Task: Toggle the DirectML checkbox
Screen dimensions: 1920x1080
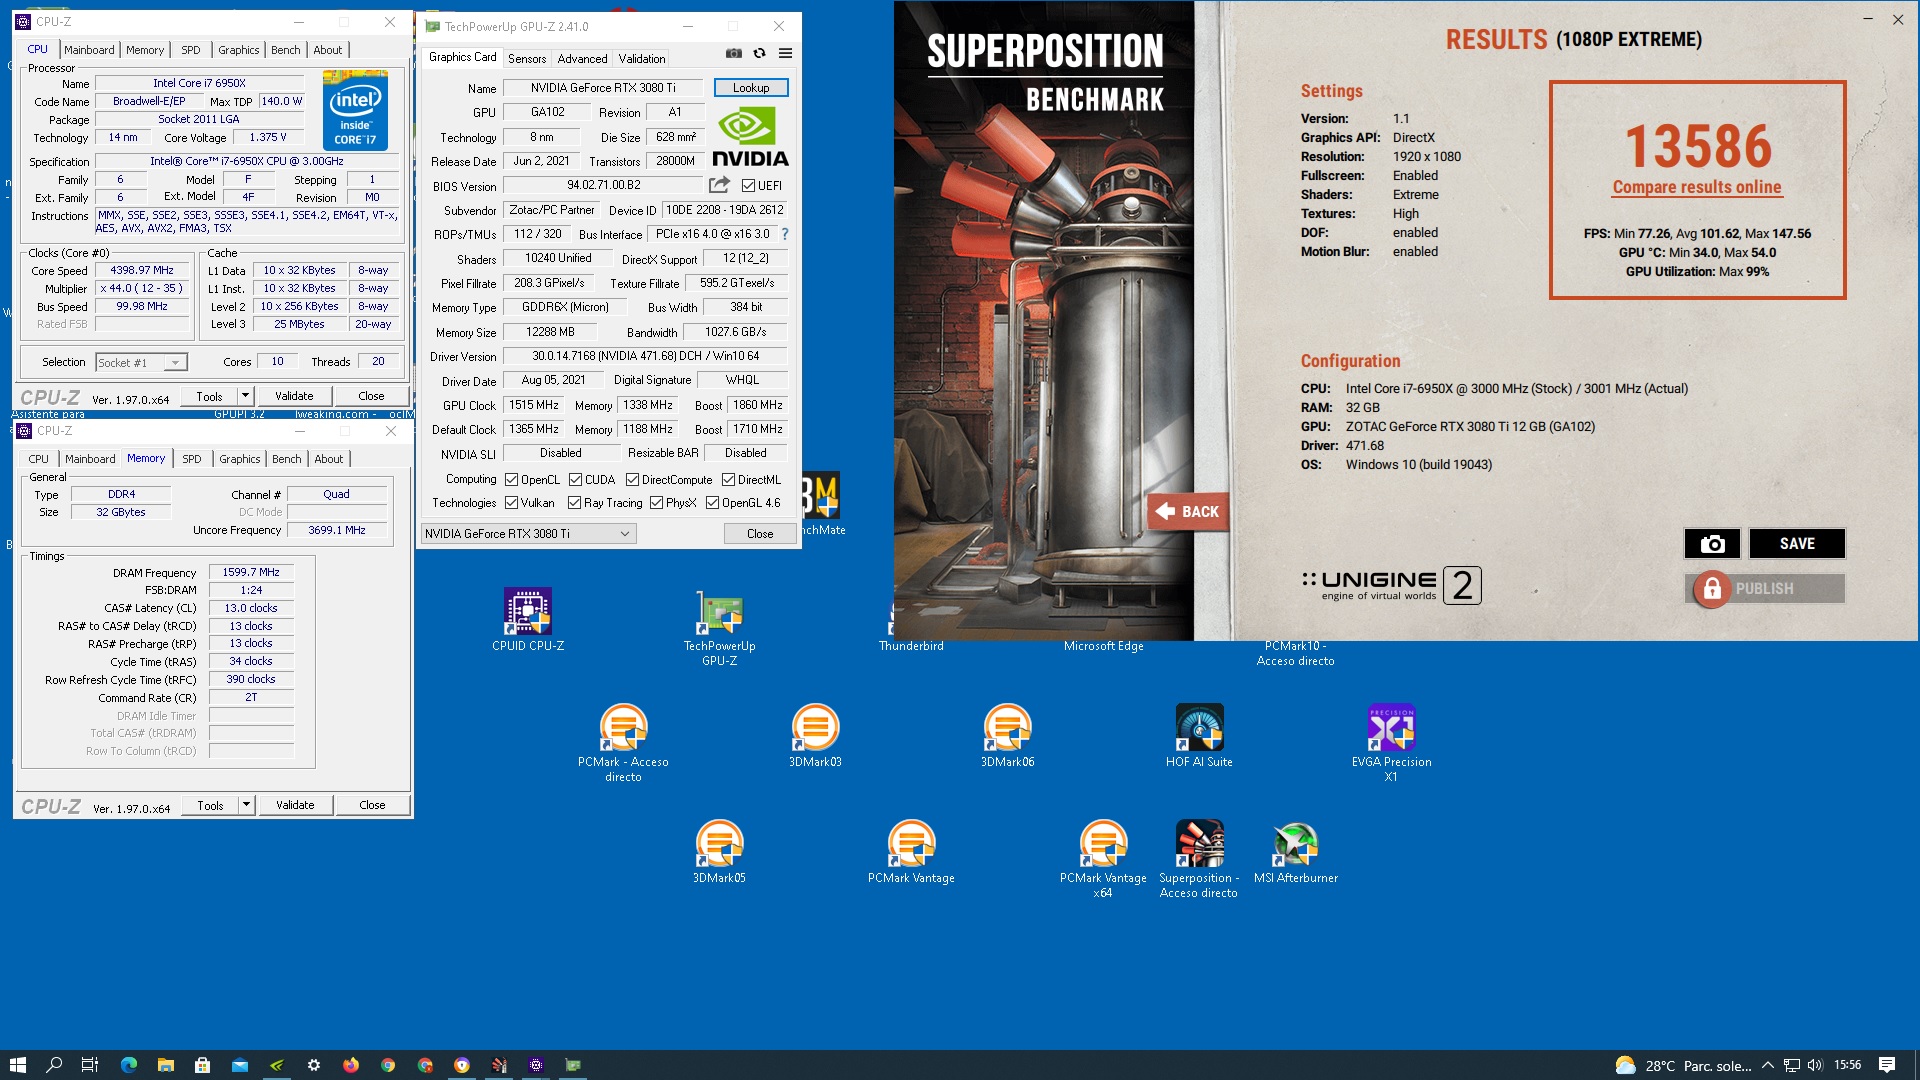Action: click(x=729, y=480)
